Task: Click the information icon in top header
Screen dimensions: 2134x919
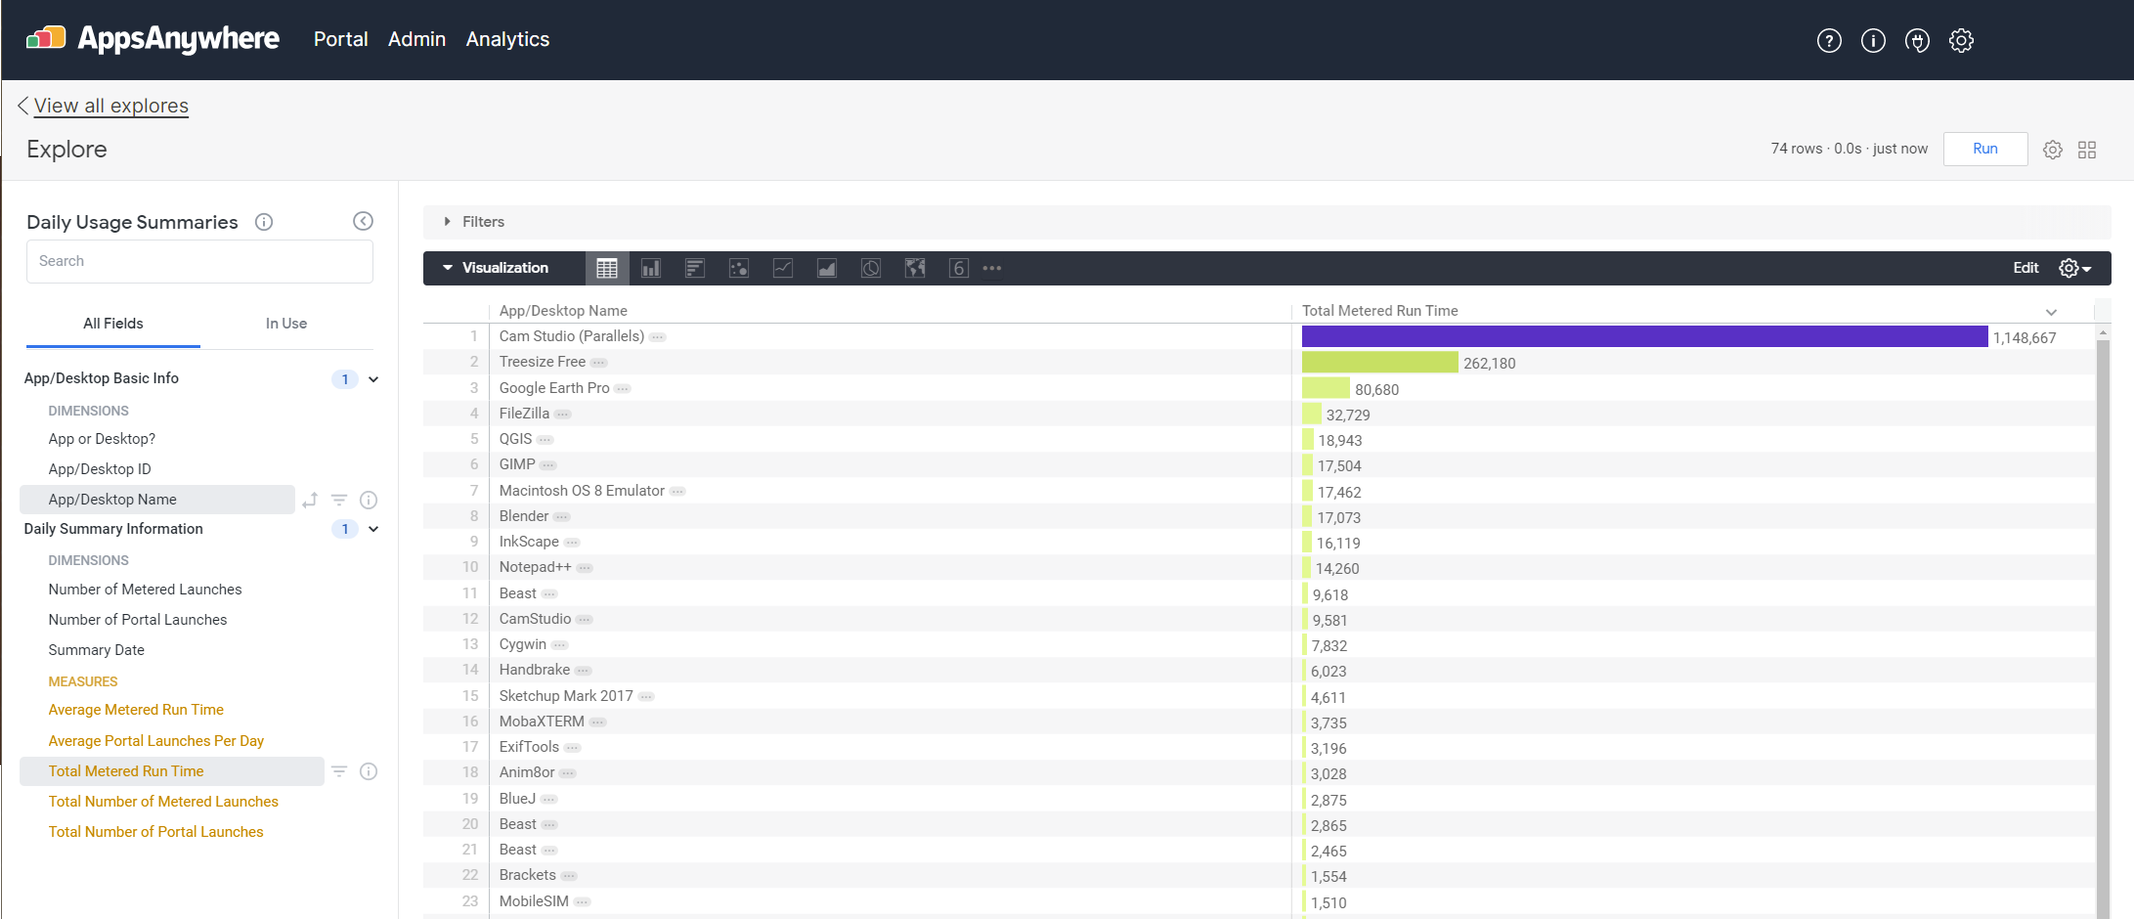Action: tap(1873, 41)
